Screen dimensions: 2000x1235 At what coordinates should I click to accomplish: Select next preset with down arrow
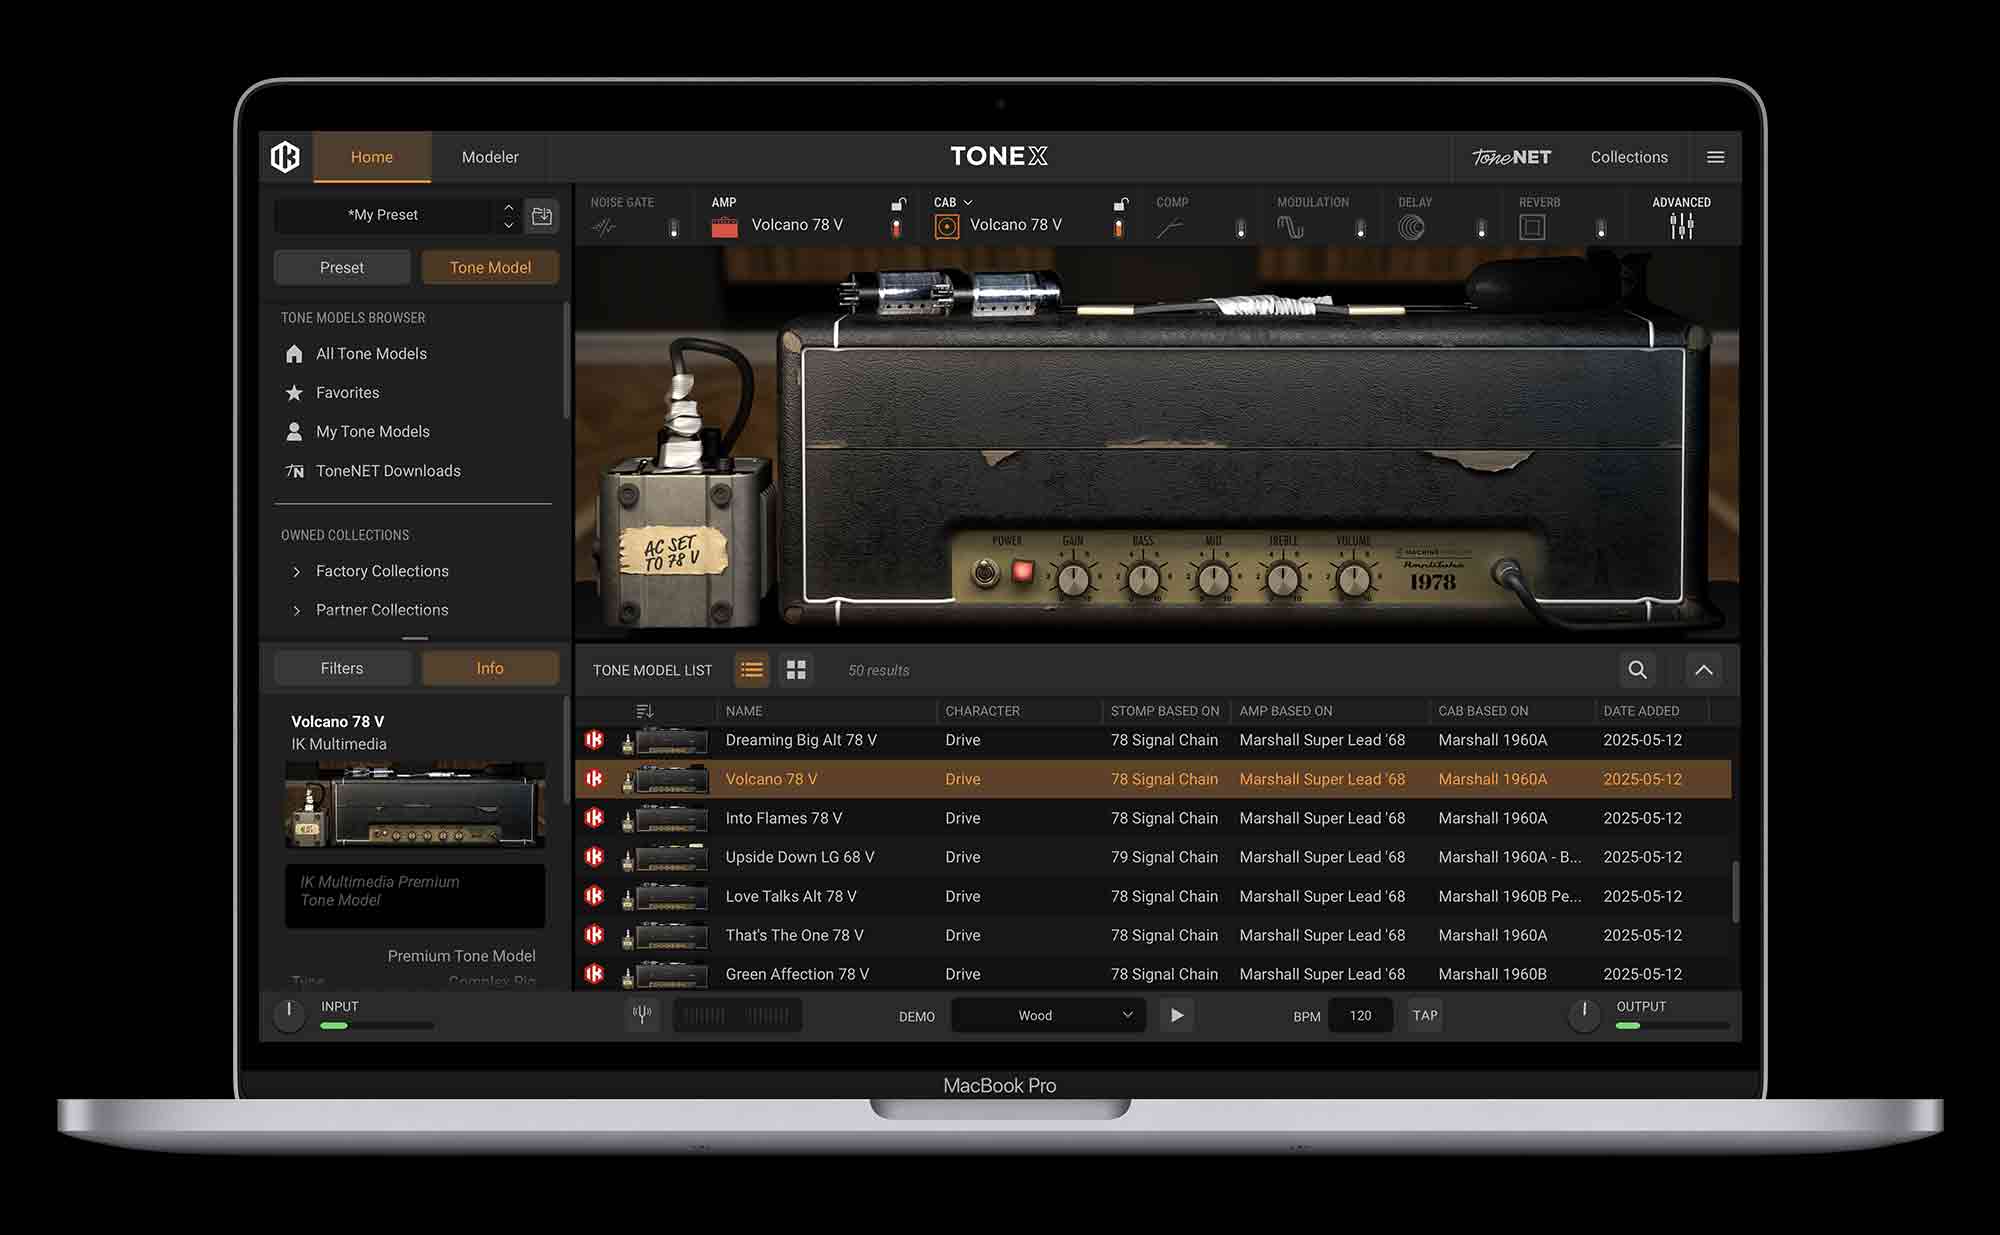509,225
